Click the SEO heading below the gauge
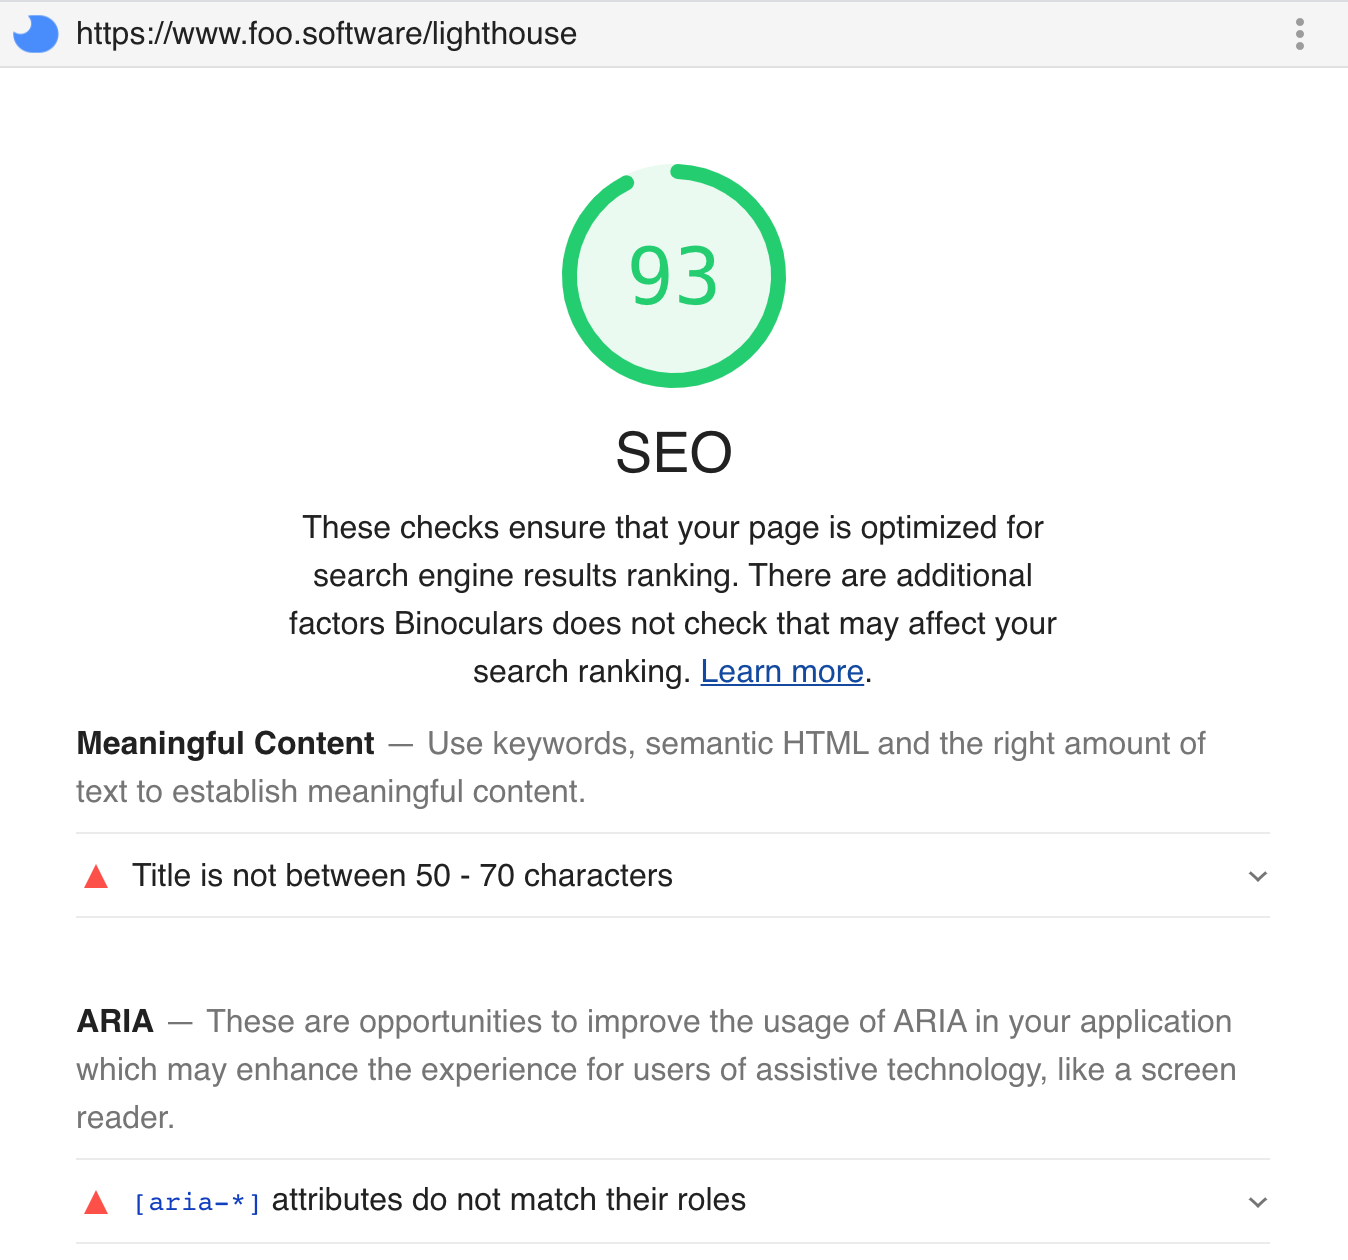The image size is (1348, 1260). pyautogui.click(x=673, y=452)
